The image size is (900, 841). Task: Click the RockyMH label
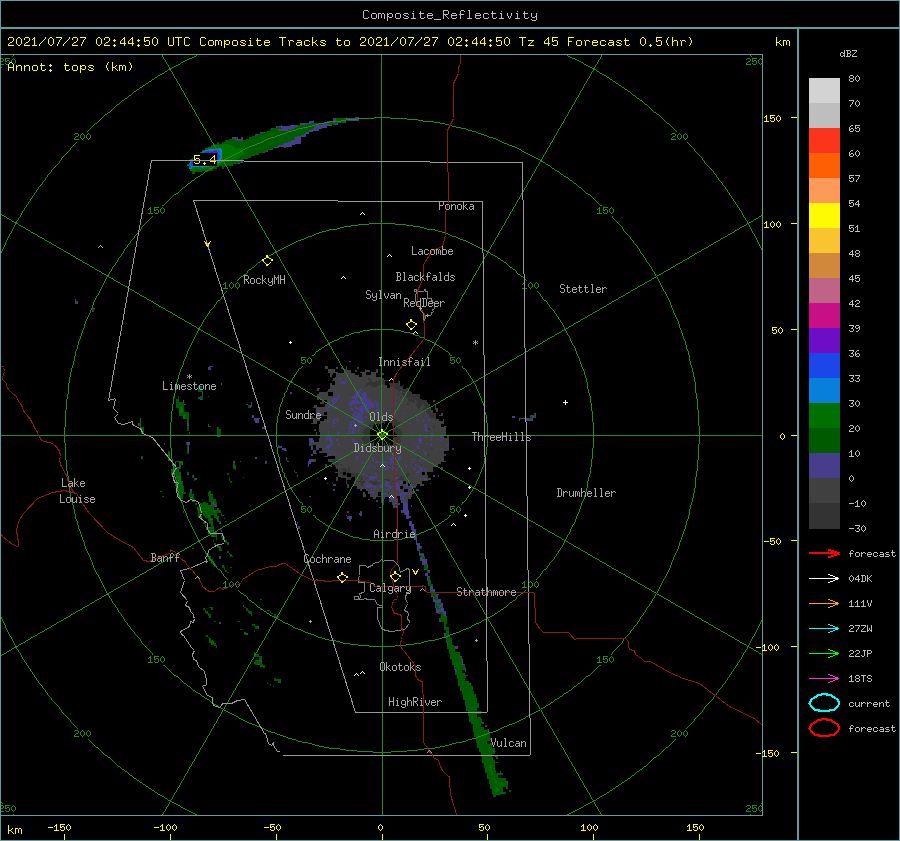click(264, 280)
